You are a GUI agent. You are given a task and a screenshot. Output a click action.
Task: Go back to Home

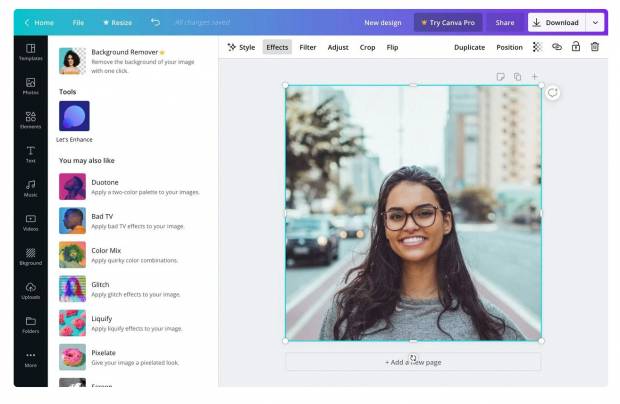[39, 23]
